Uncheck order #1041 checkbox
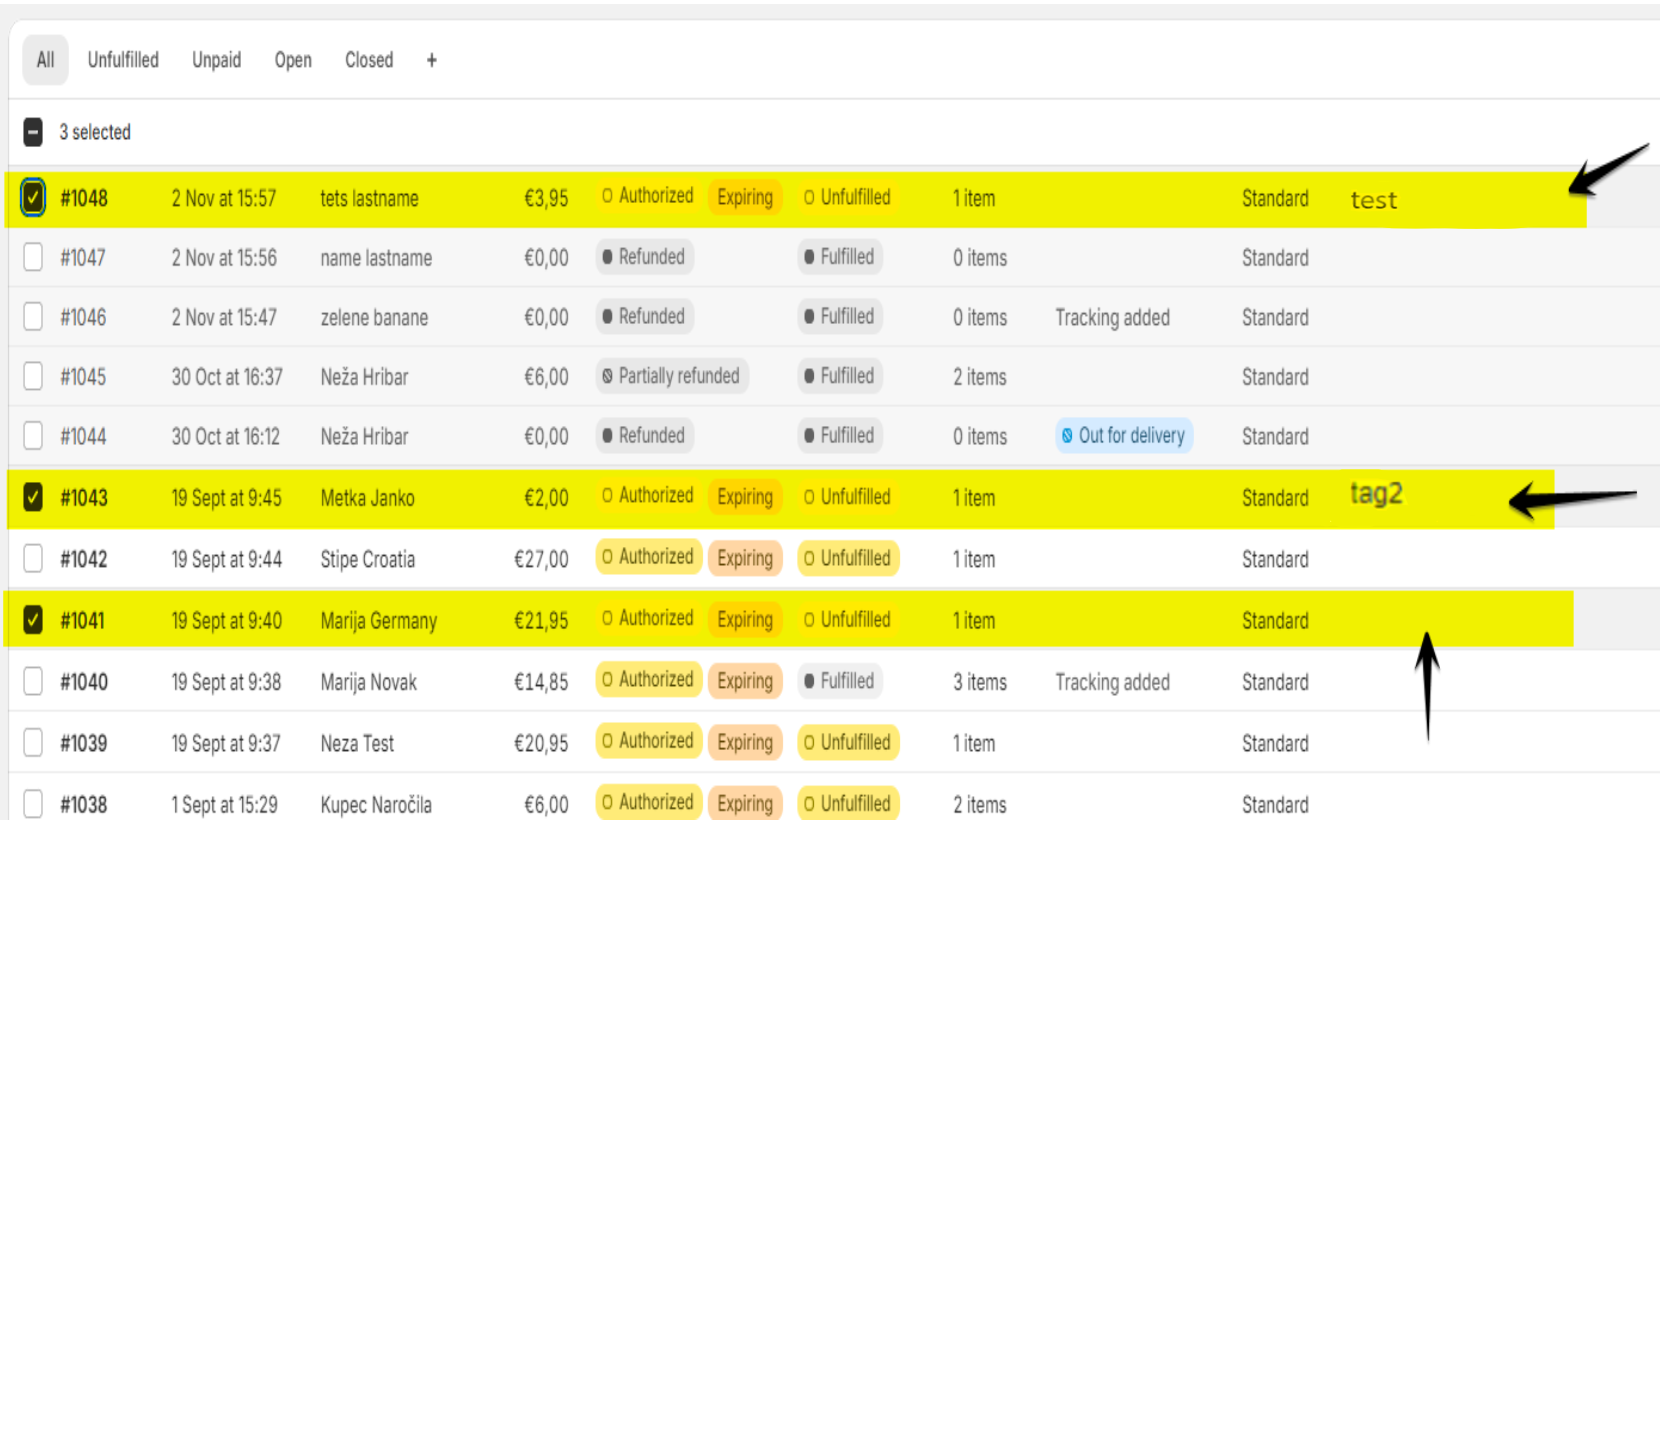Image resolution: width=1660 pixels, height=1440 pixels. (x=33, y=620)
